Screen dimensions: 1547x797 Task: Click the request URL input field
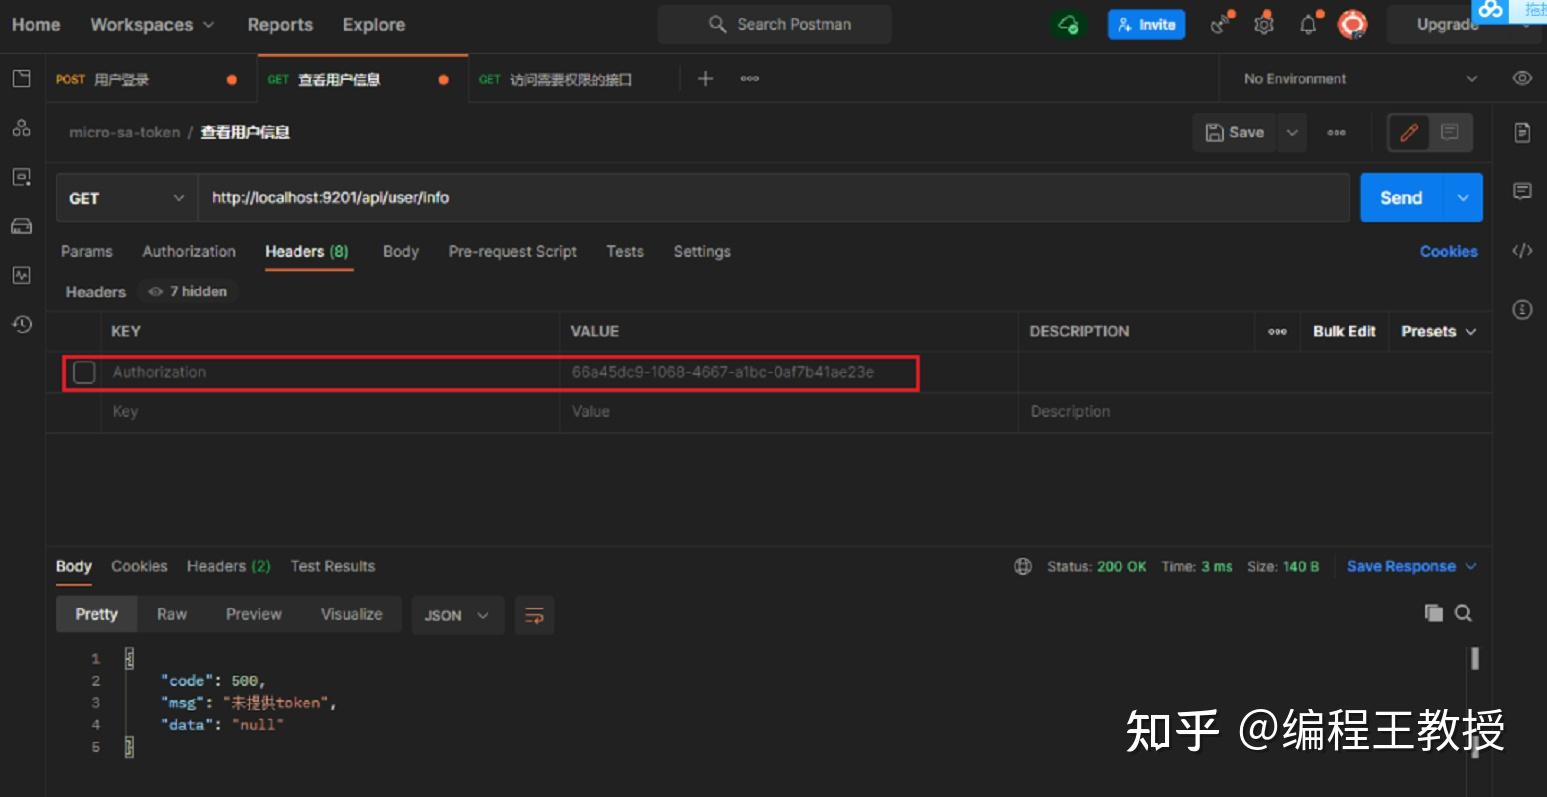pyautogui.click(x=774, y=198)
